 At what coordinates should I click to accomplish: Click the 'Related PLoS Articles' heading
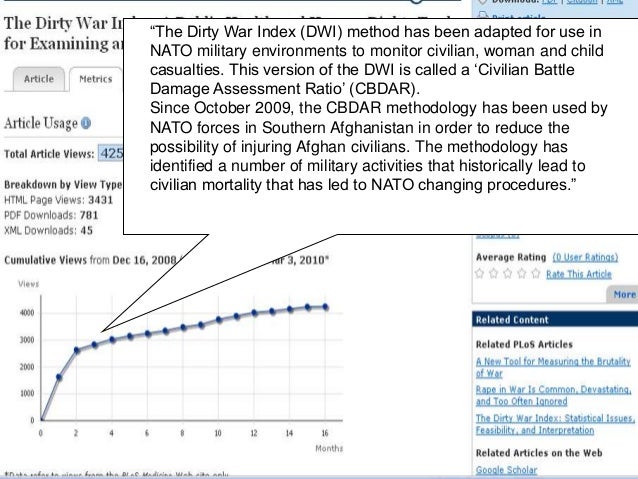[x=524, y=344]
